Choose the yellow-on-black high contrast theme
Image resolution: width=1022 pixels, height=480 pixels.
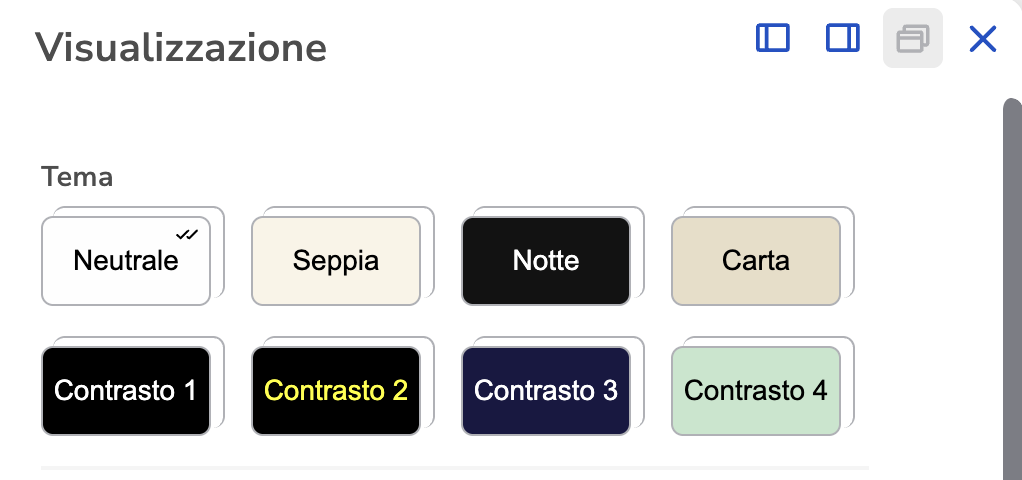(336, 391)
